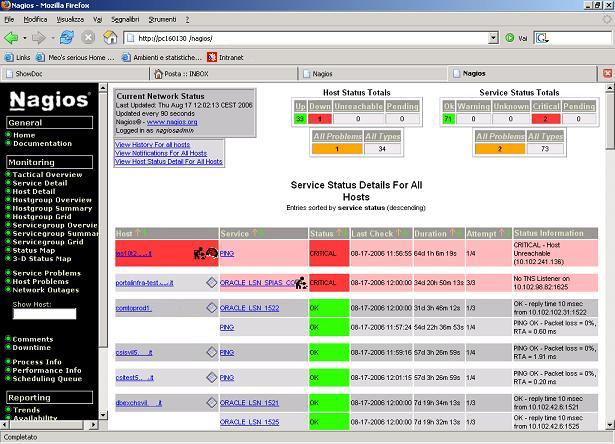The height and width of the screenshot is (444, 615).
Task: Open View Host Status Detail For All Hosts
Action: (x=169, y=161)
